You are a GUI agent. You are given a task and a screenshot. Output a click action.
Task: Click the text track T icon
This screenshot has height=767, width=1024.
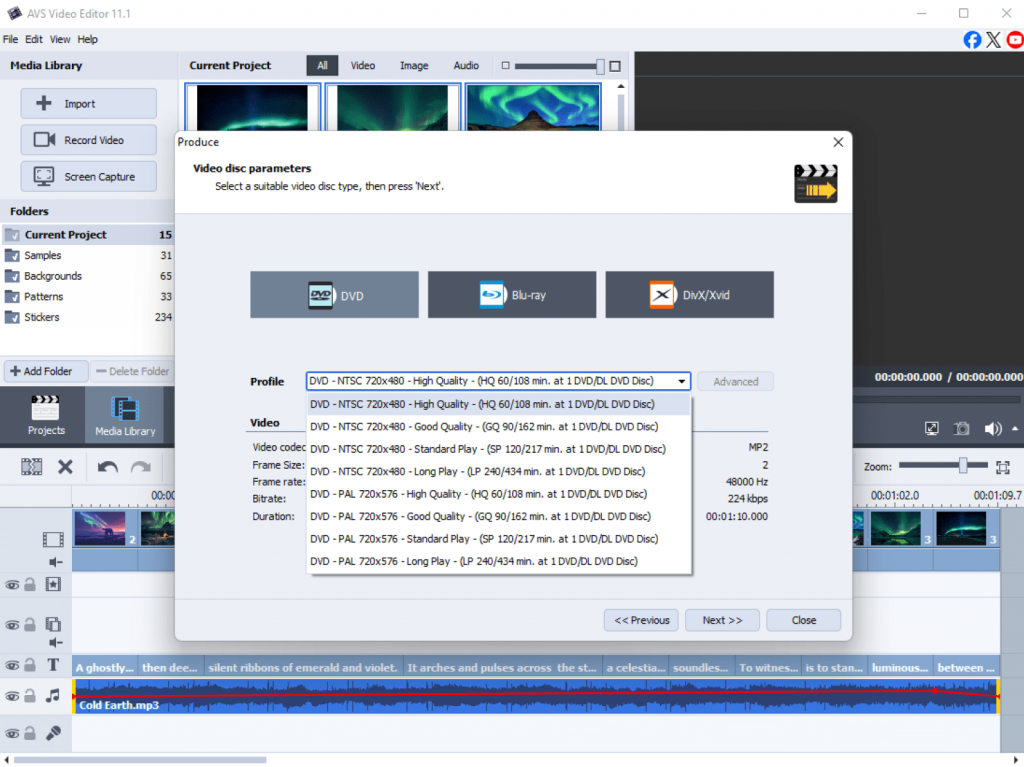(x=53, y=665)
